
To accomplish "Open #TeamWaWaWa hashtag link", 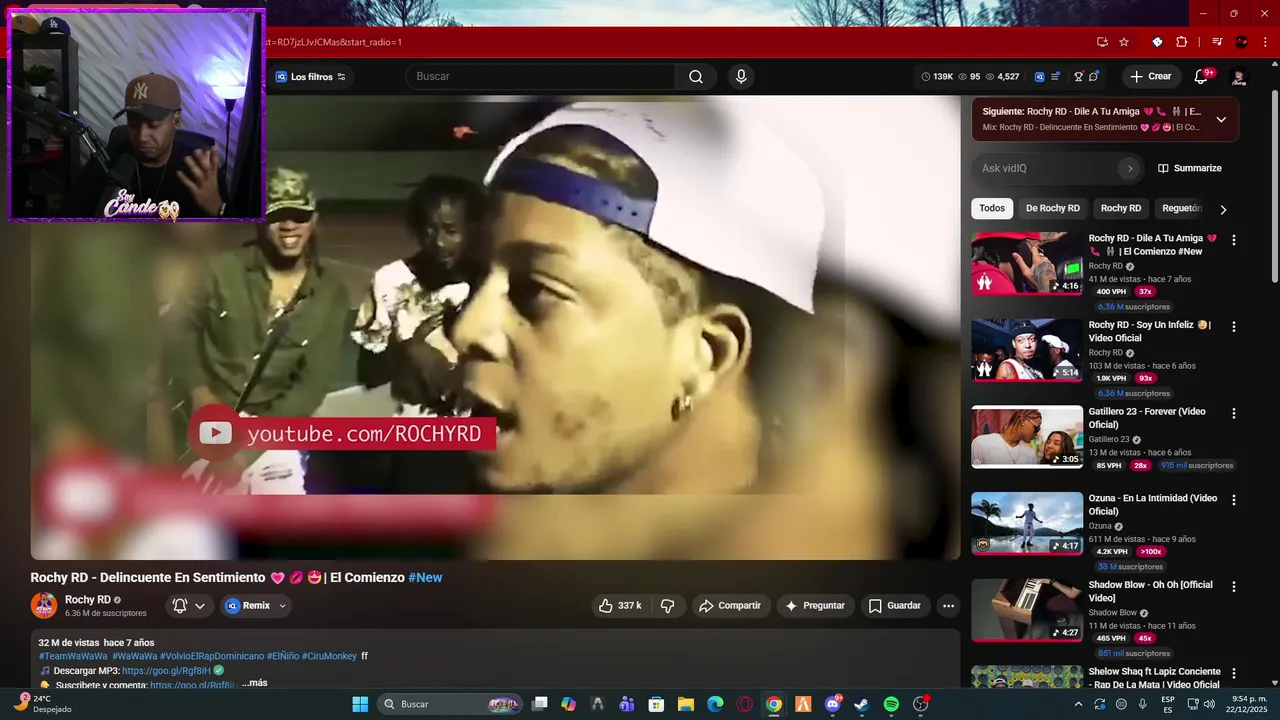I will pyautogui.click(x=73, y=656).
